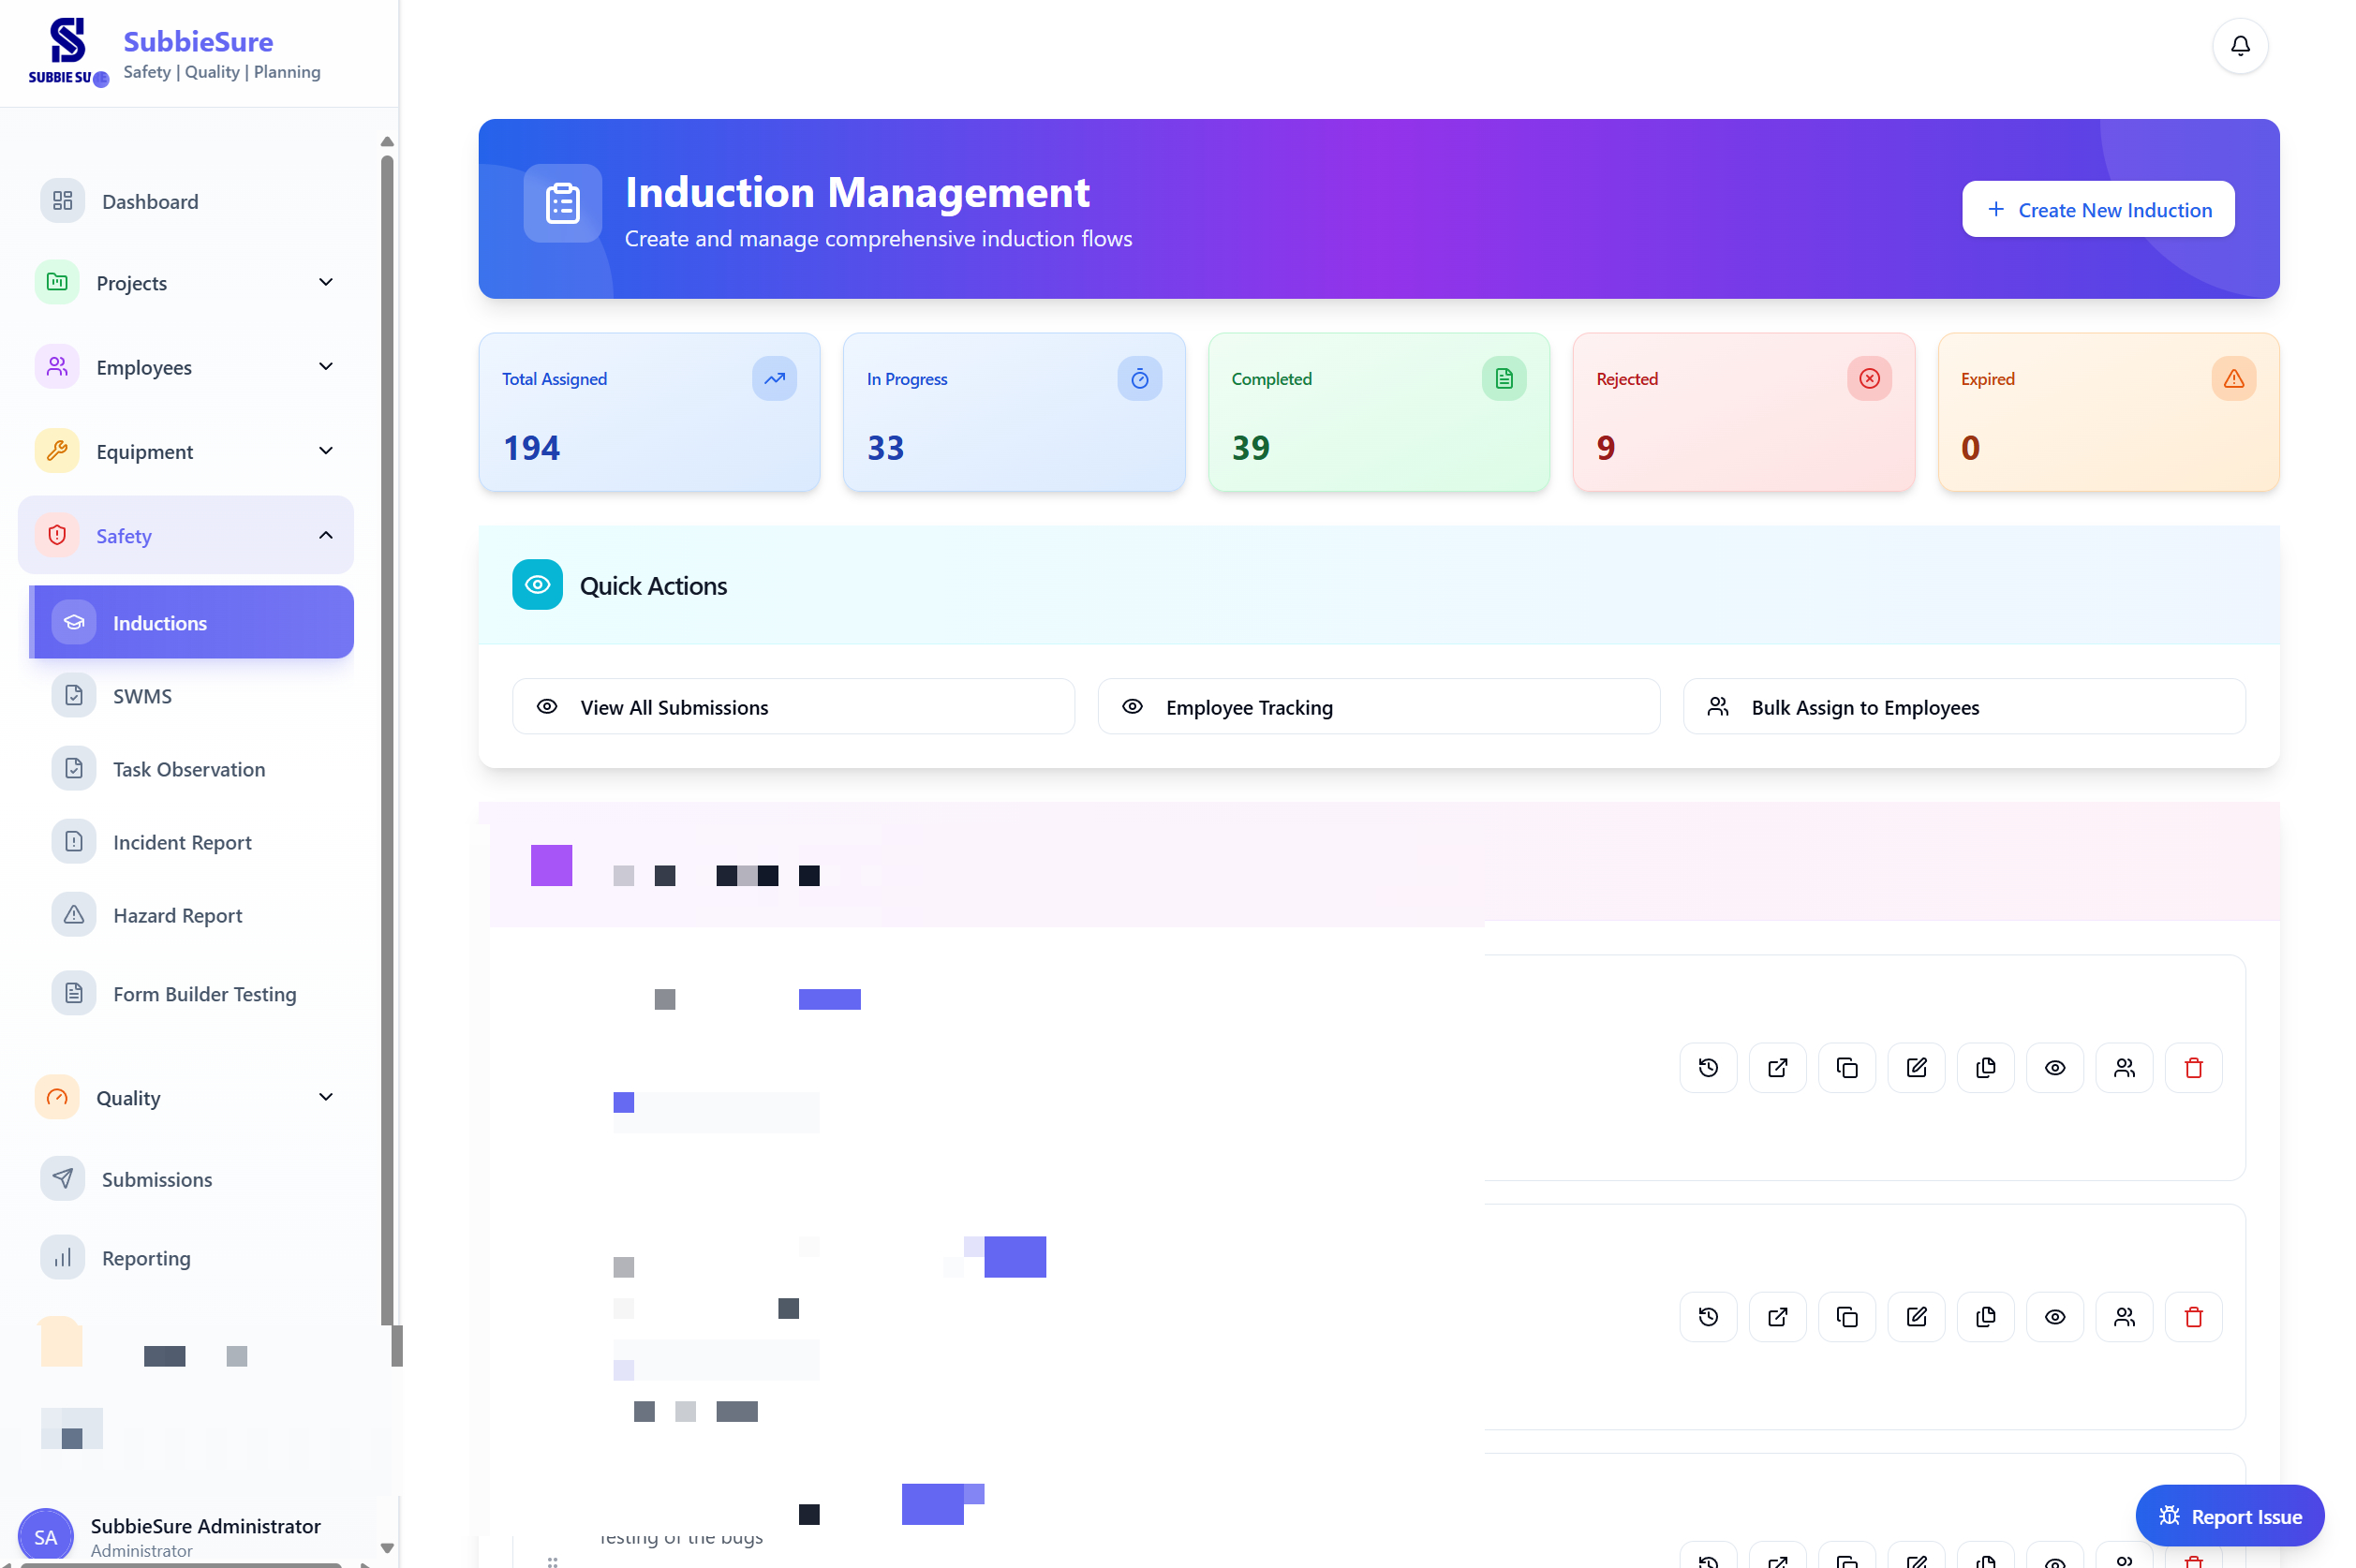Edit the first induction

tap(1916, 1067)
